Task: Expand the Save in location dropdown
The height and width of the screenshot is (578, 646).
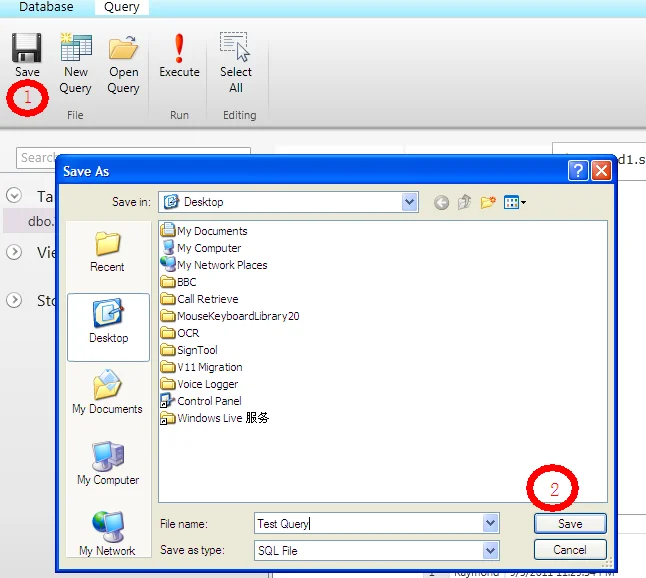Action: click(x=409, y=202)
